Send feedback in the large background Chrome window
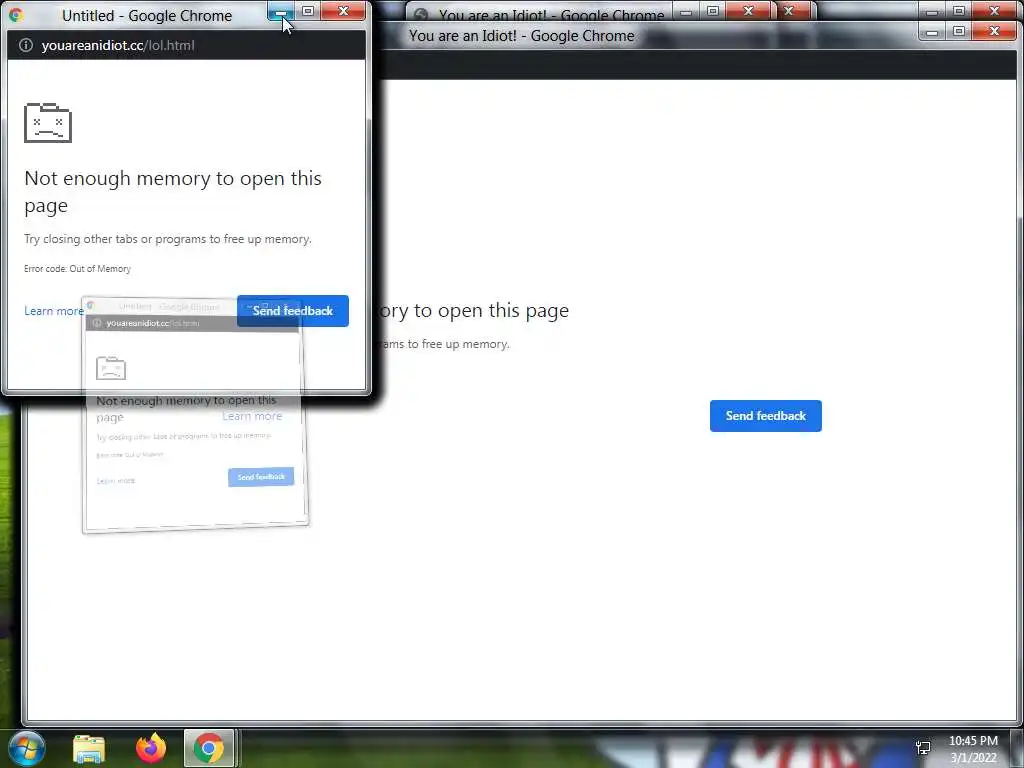The image size is (1024, 768). pos(765,416)
